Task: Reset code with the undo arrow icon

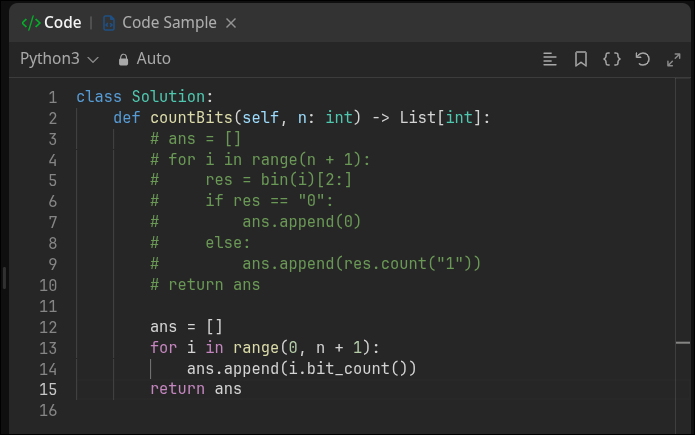Action: click(x=643, y=59)
